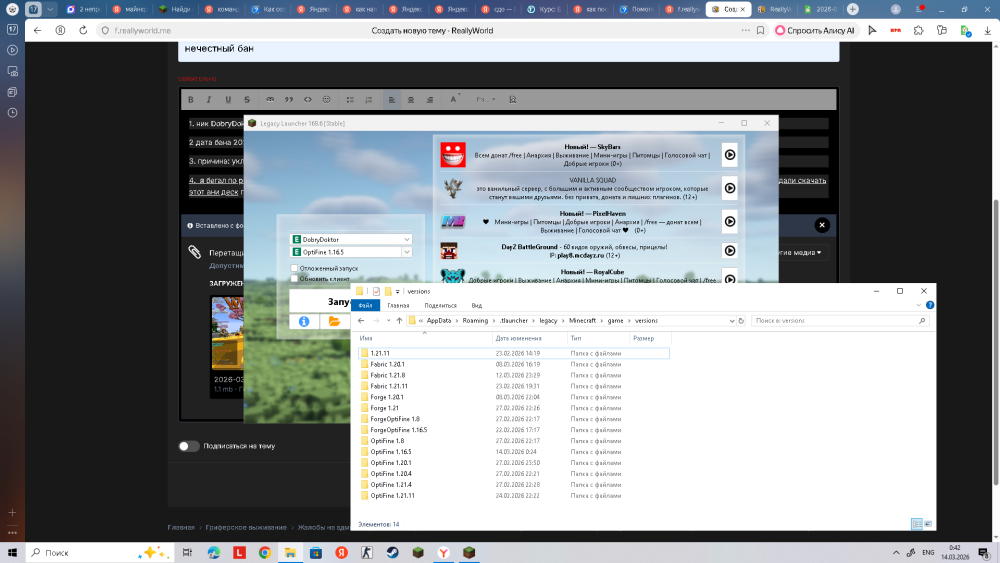1000x563 pixels.
Task: Click the uploaded screenshot thumbnail
Action: pos(227,333)
